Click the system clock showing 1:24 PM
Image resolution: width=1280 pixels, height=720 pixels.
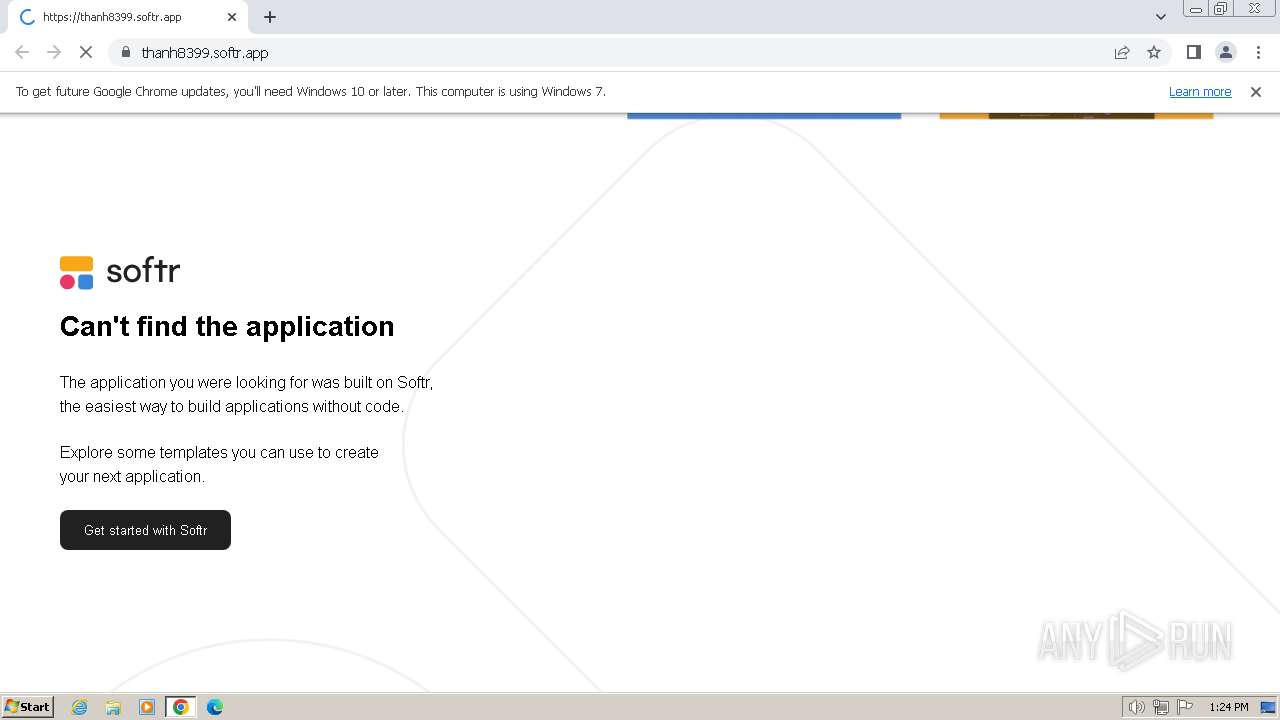1228,707
